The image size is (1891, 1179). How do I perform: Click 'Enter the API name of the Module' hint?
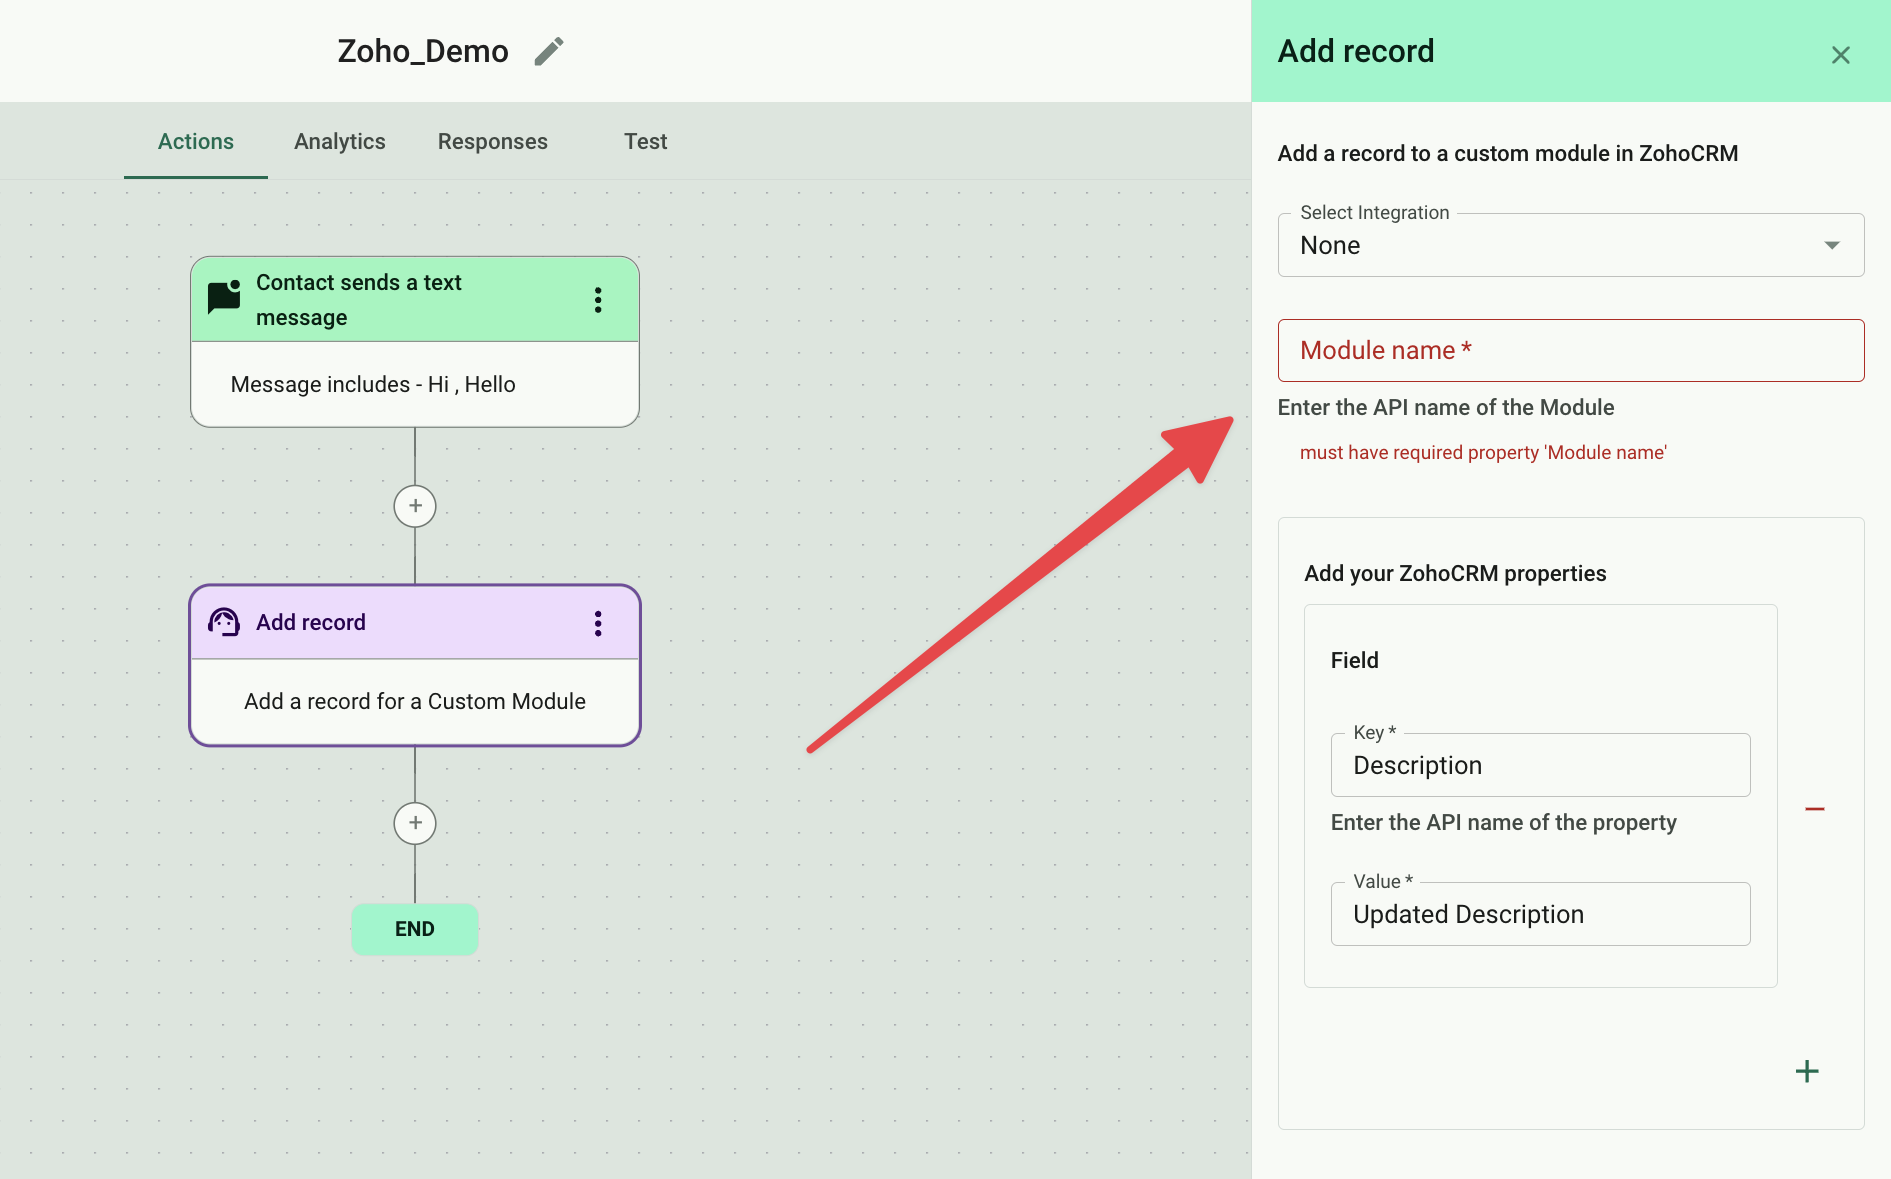[x=1446, y=407]
